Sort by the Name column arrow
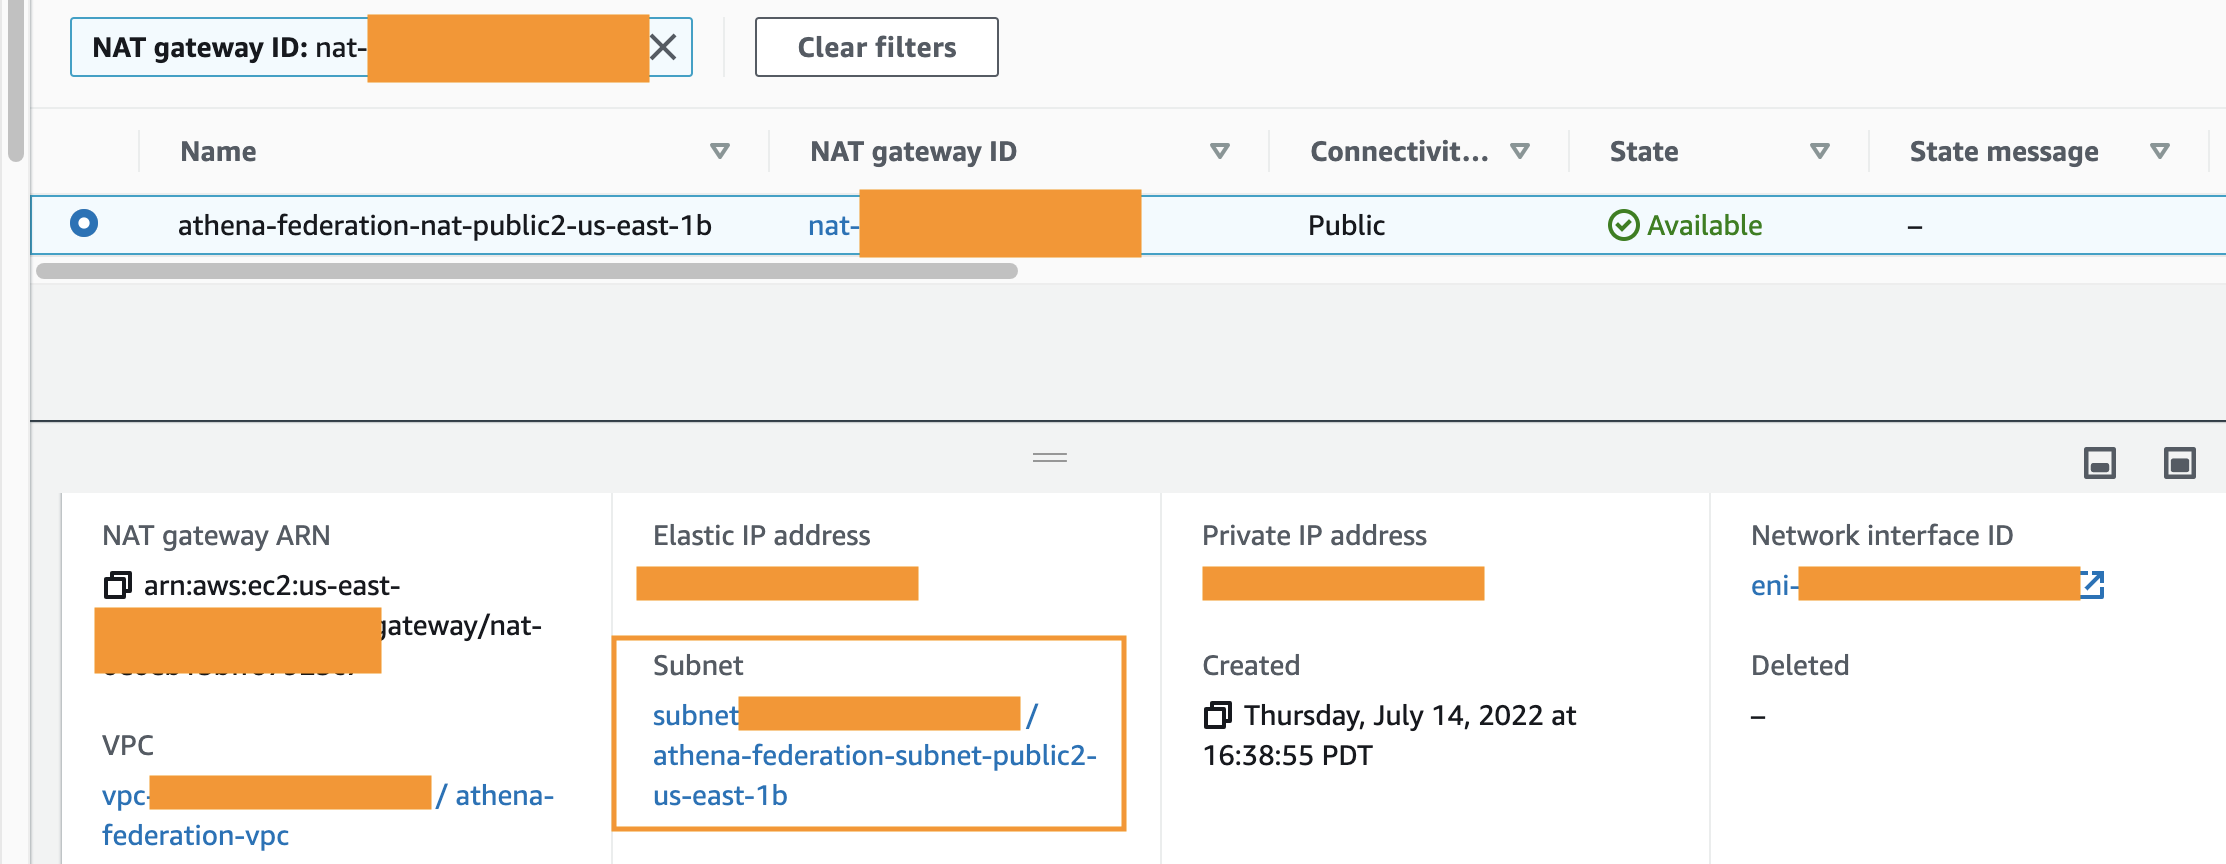2226x864 pixels. [719, 151]
